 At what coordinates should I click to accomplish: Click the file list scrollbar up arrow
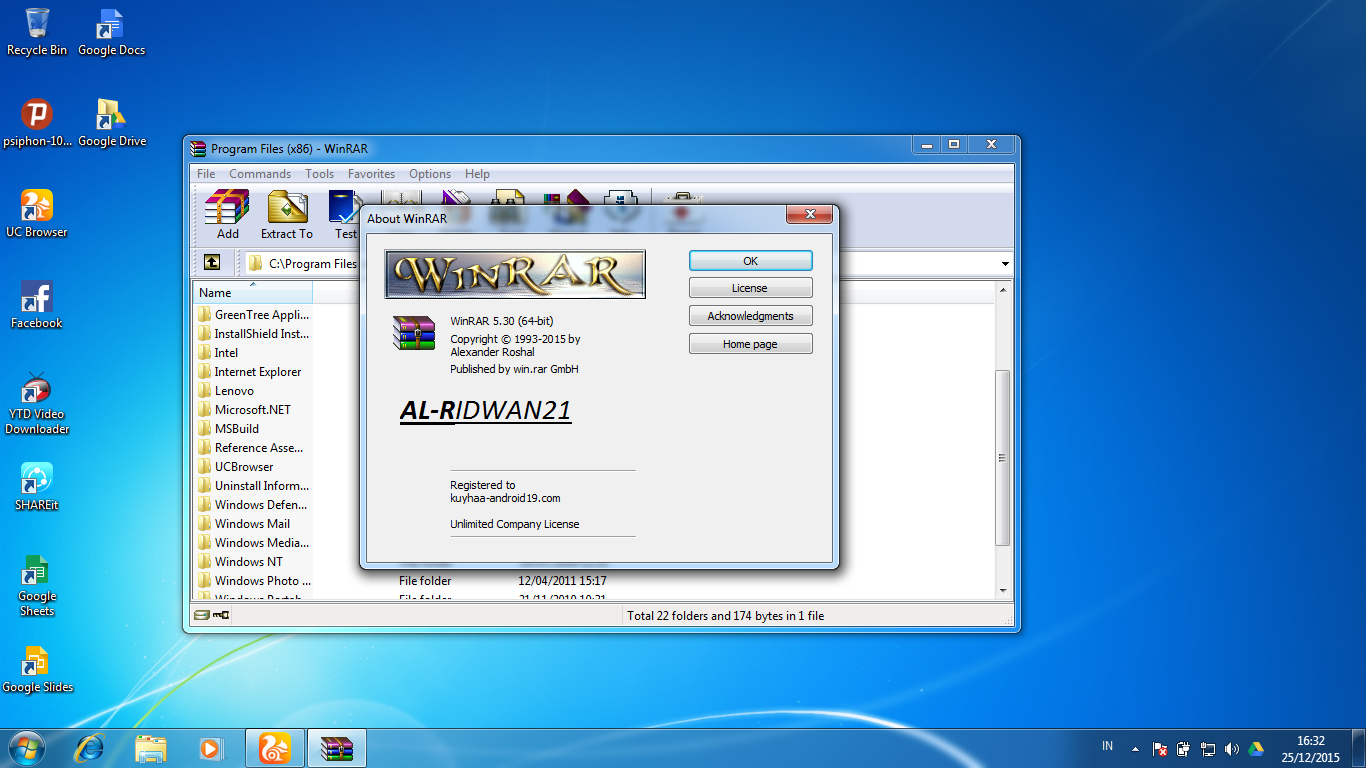[1003, 290]
